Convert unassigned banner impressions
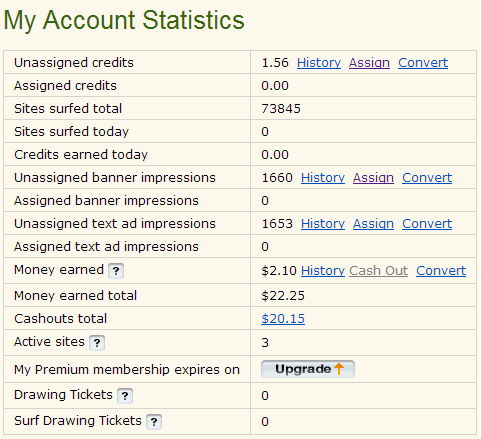This screenshot has height=439, width=481. pyautogui.click(x=427, y=178)
